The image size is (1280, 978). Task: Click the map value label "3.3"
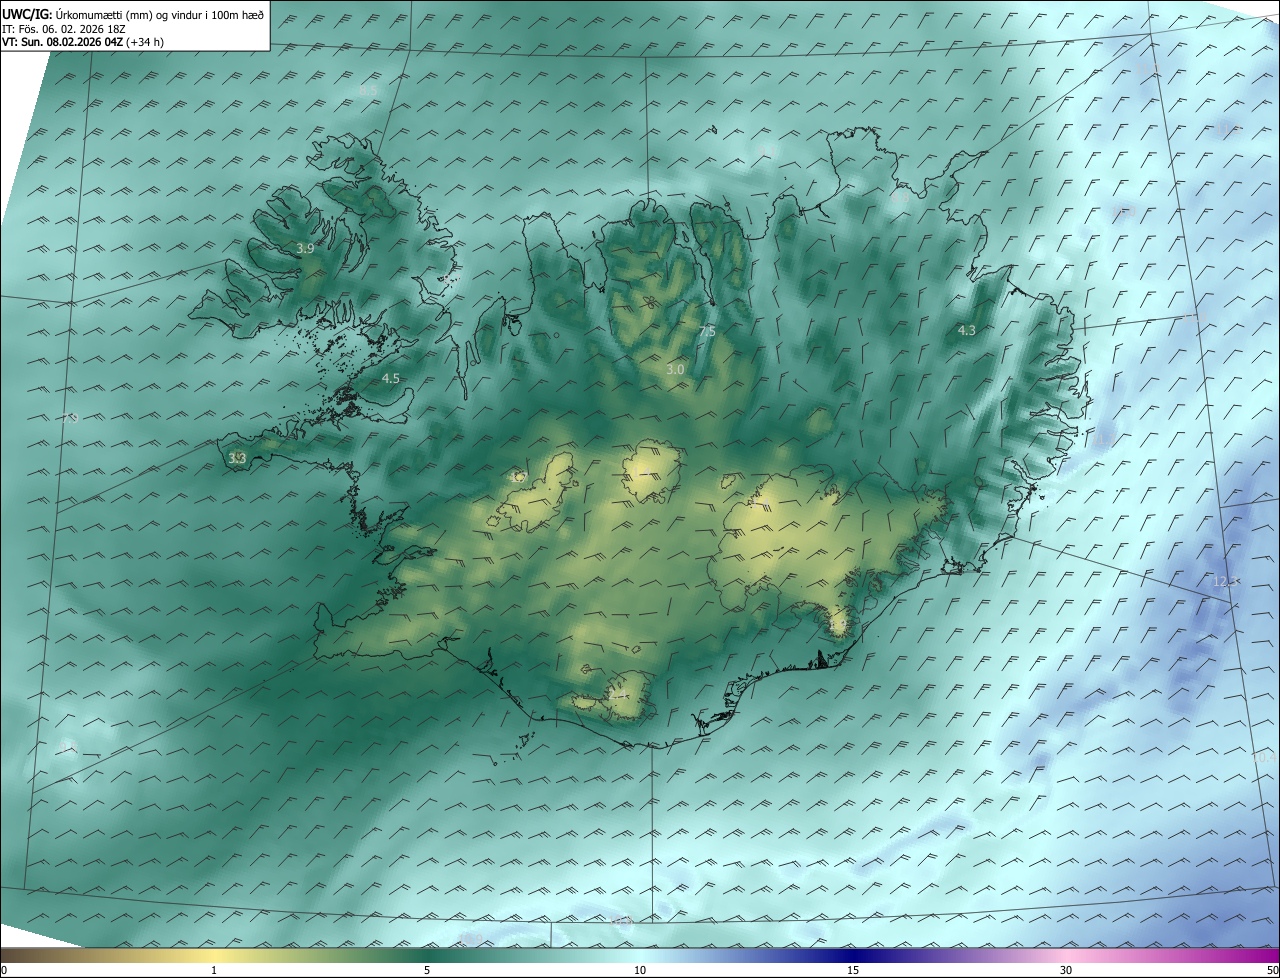coord(237,459)
